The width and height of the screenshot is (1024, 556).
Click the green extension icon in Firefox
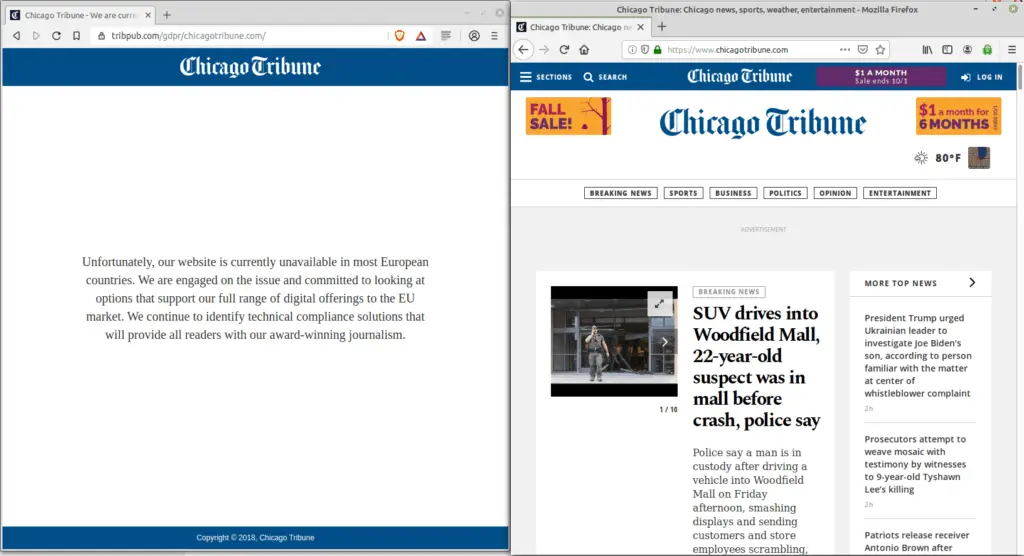click(x=987, y=50)
